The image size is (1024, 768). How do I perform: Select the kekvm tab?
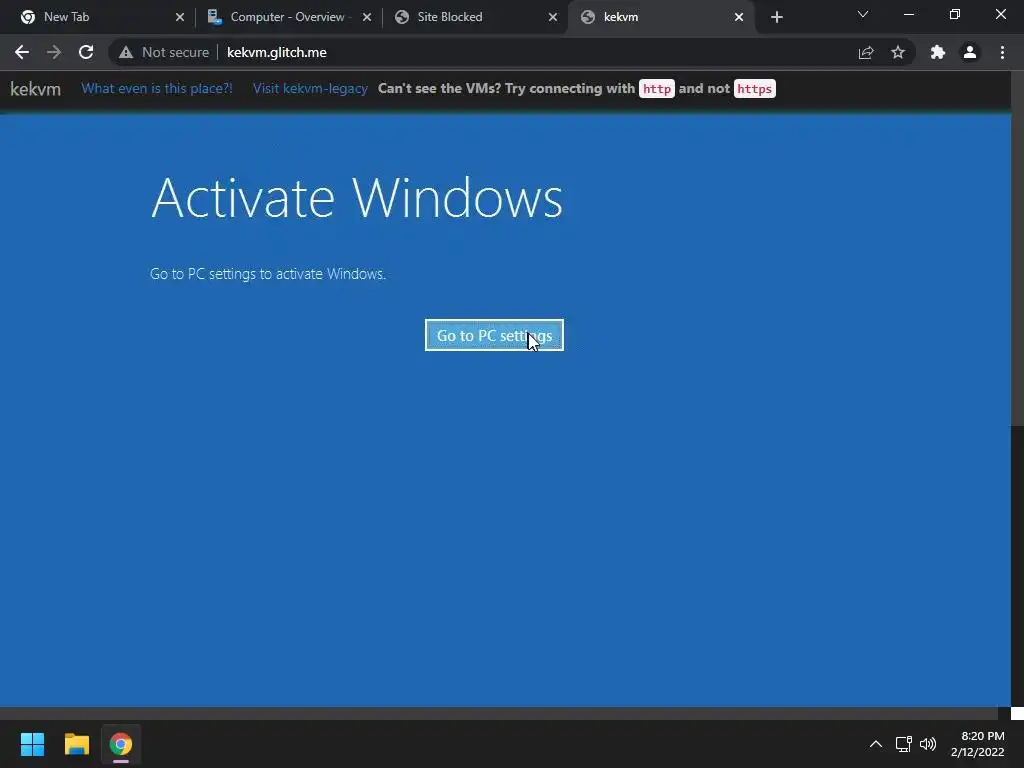pos(661,17)
